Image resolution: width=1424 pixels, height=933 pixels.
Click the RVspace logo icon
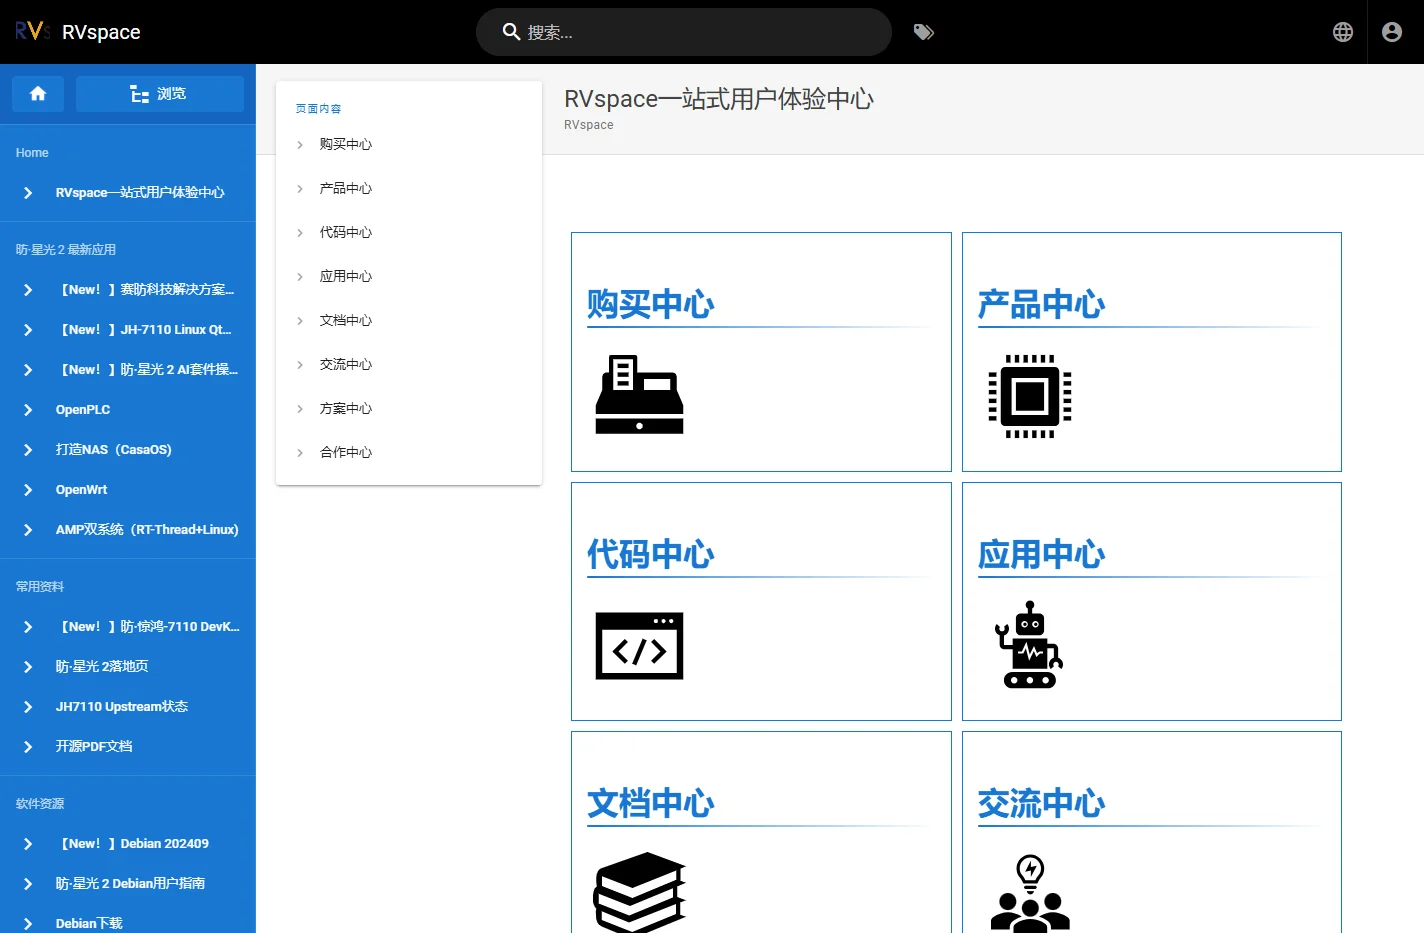click(x=32, y=31)
